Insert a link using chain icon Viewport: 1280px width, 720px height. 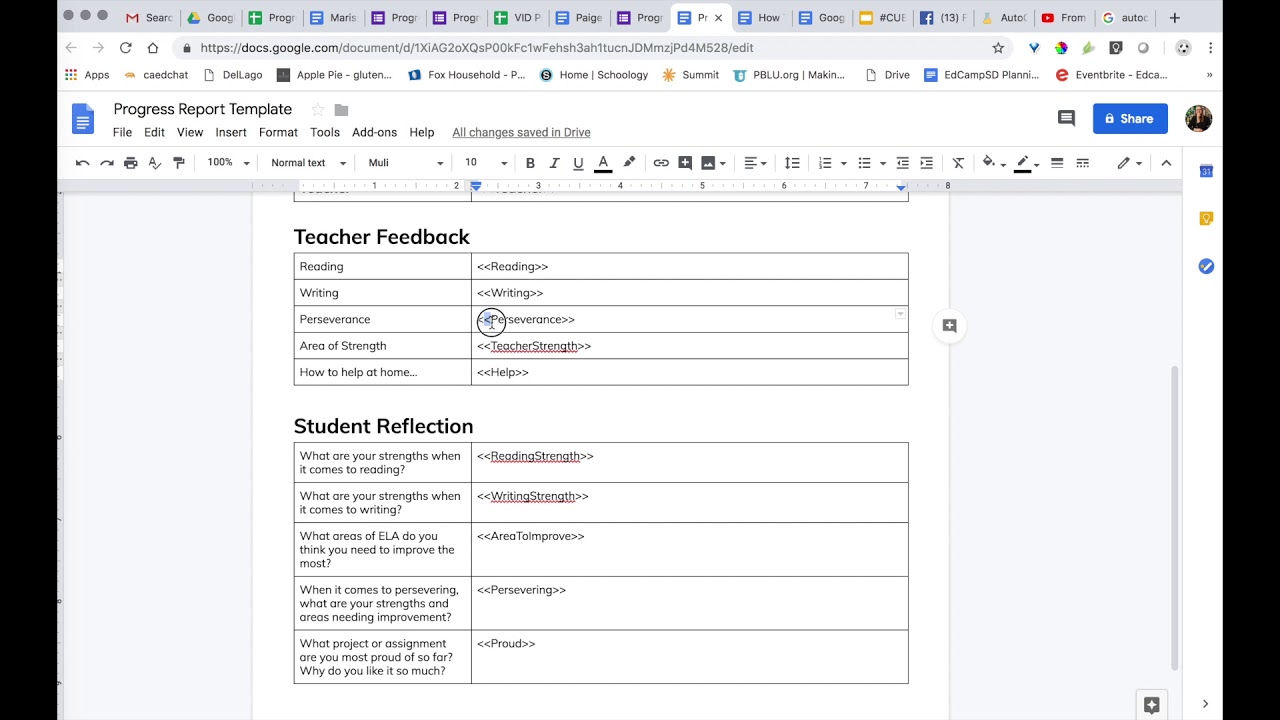(661, 163)
